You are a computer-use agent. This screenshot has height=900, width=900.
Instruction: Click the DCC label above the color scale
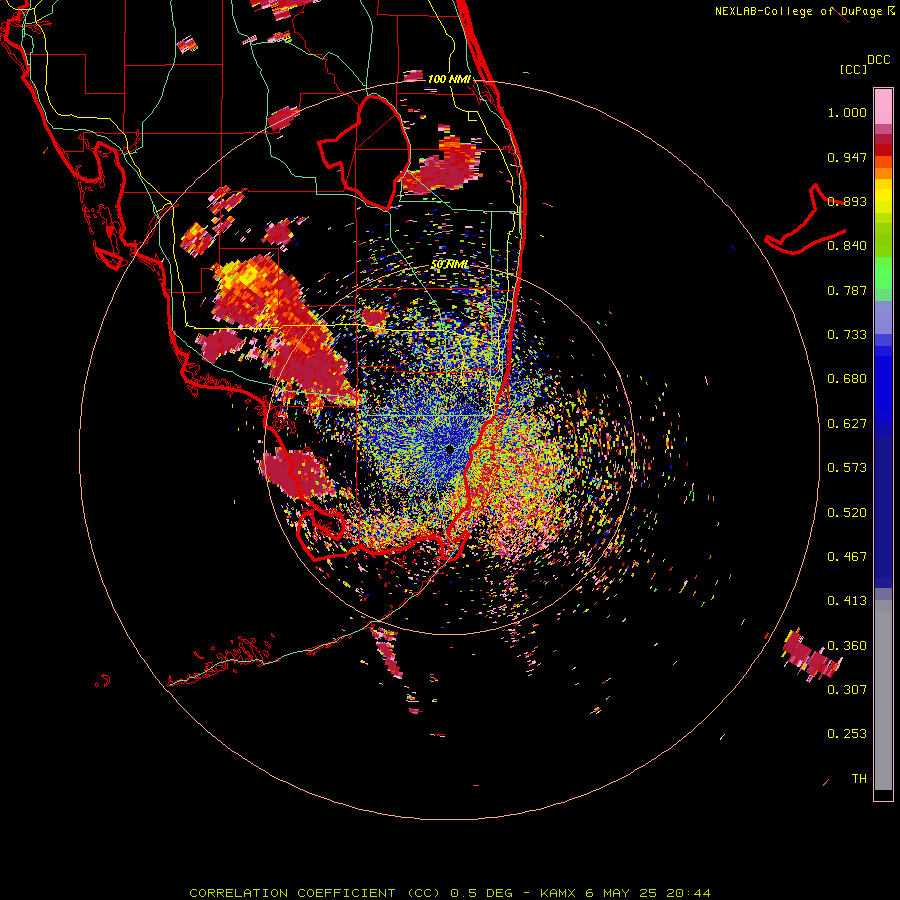point(878,60)
